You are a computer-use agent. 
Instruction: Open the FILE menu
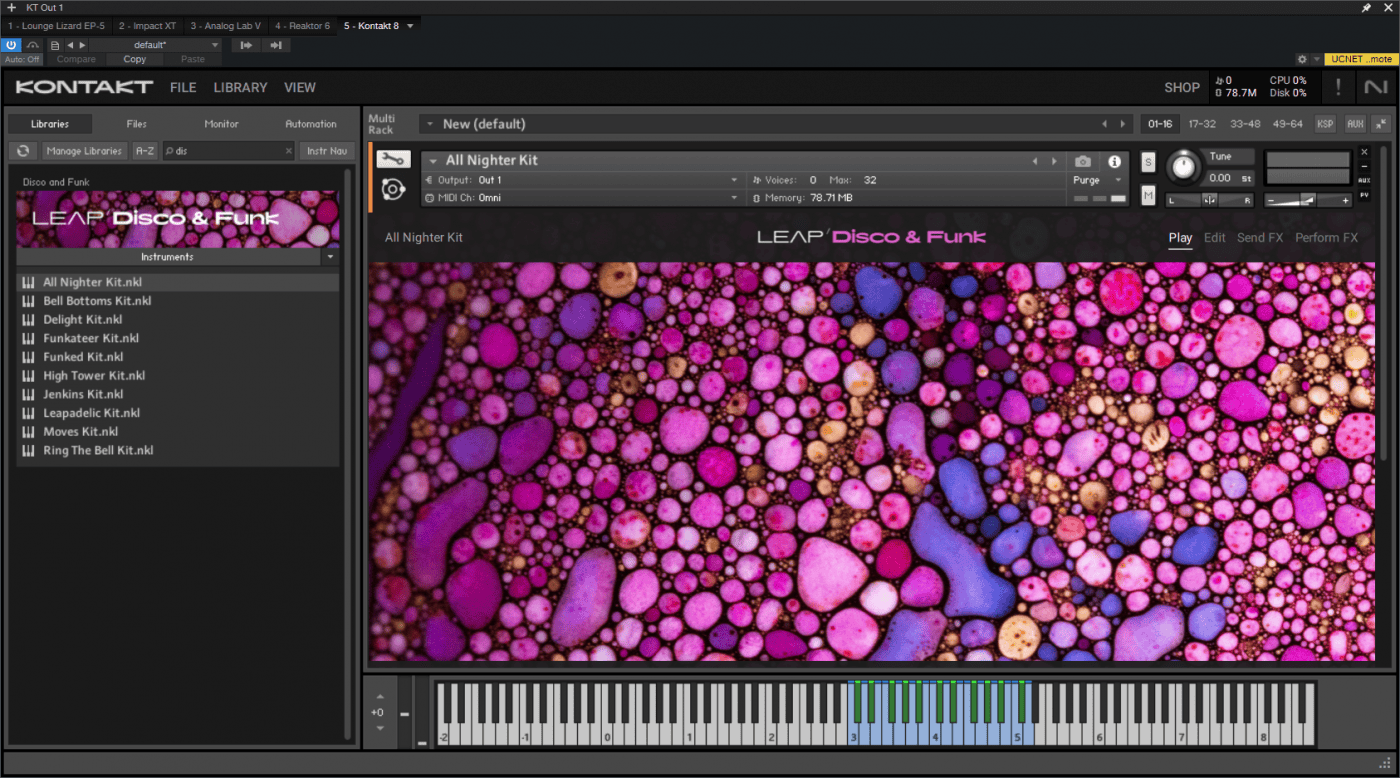(183, 88)
